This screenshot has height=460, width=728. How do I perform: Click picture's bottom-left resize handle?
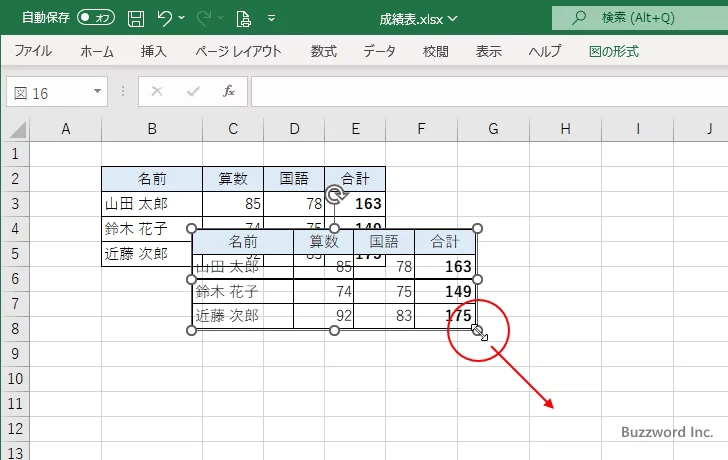coord(191,330)
